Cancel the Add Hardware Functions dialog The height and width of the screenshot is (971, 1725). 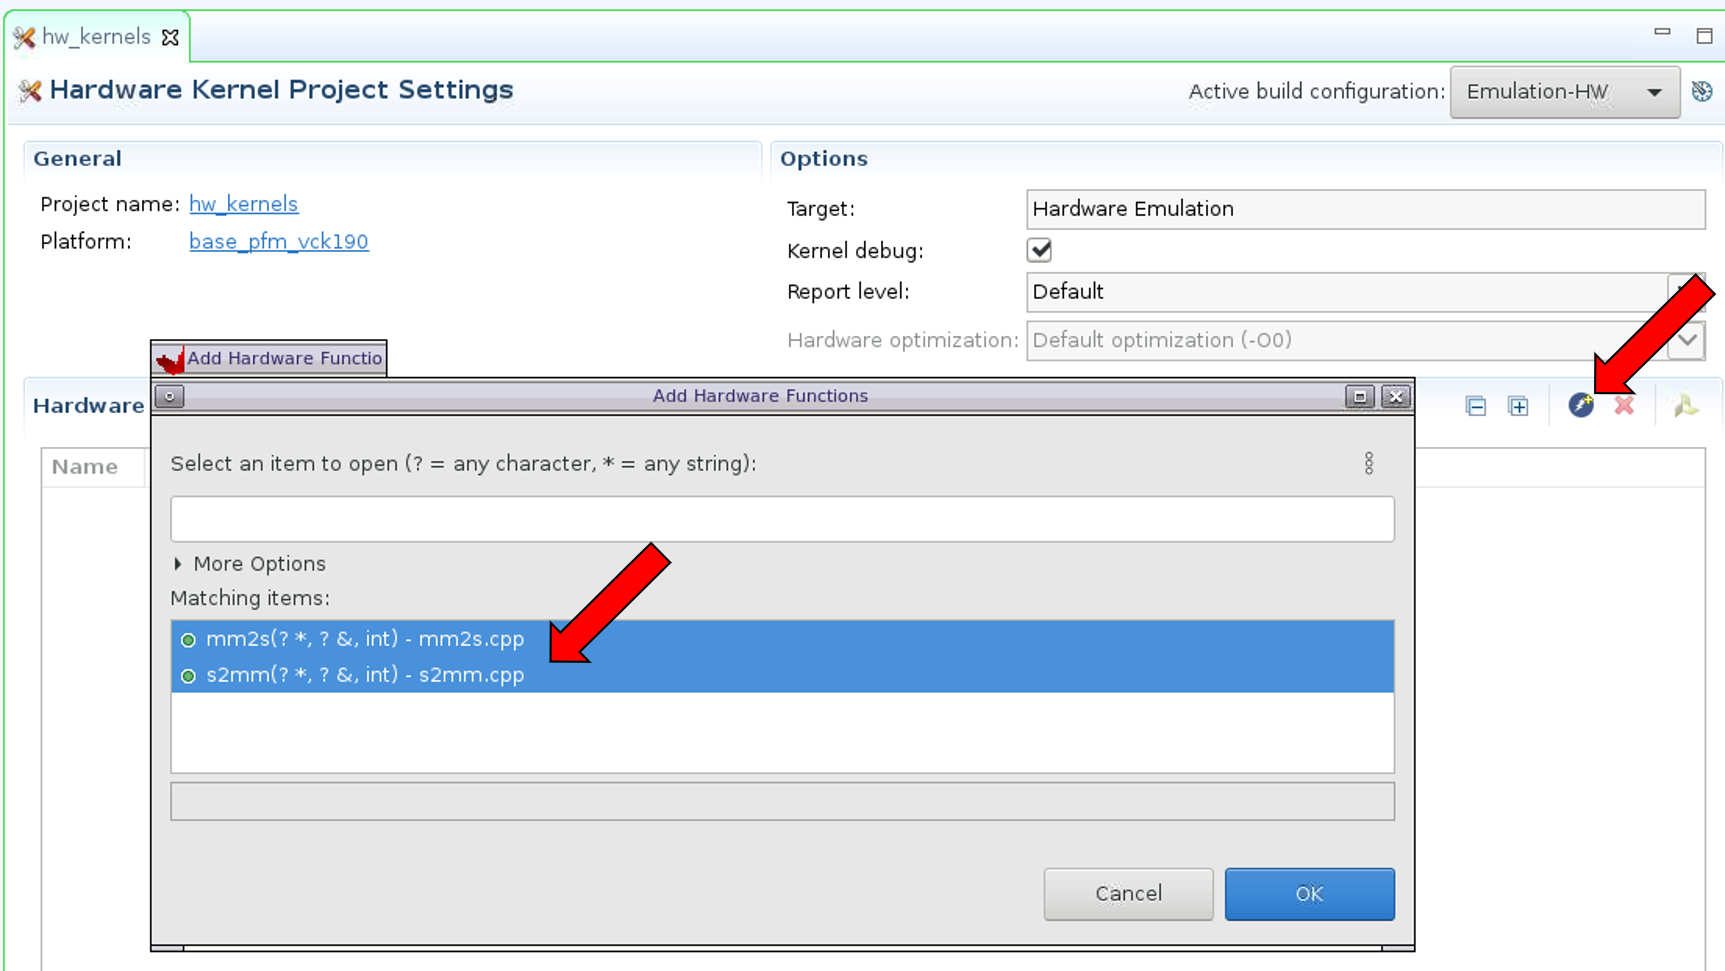pos(1128,893)
